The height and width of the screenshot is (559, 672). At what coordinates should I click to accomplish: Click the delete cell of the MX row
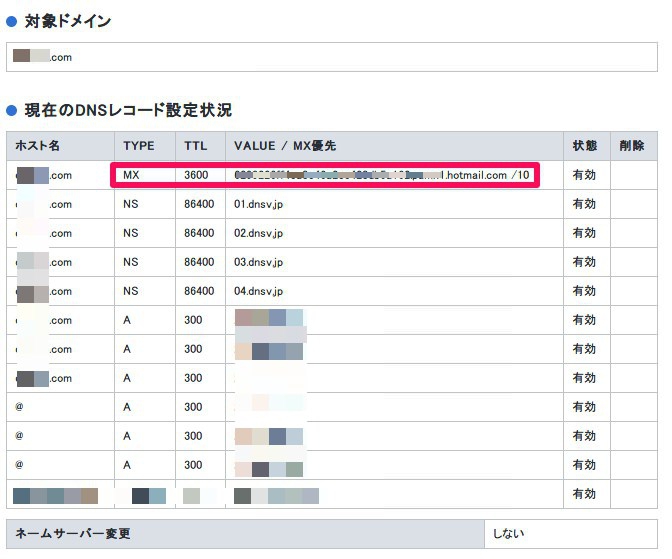(633, 175)
